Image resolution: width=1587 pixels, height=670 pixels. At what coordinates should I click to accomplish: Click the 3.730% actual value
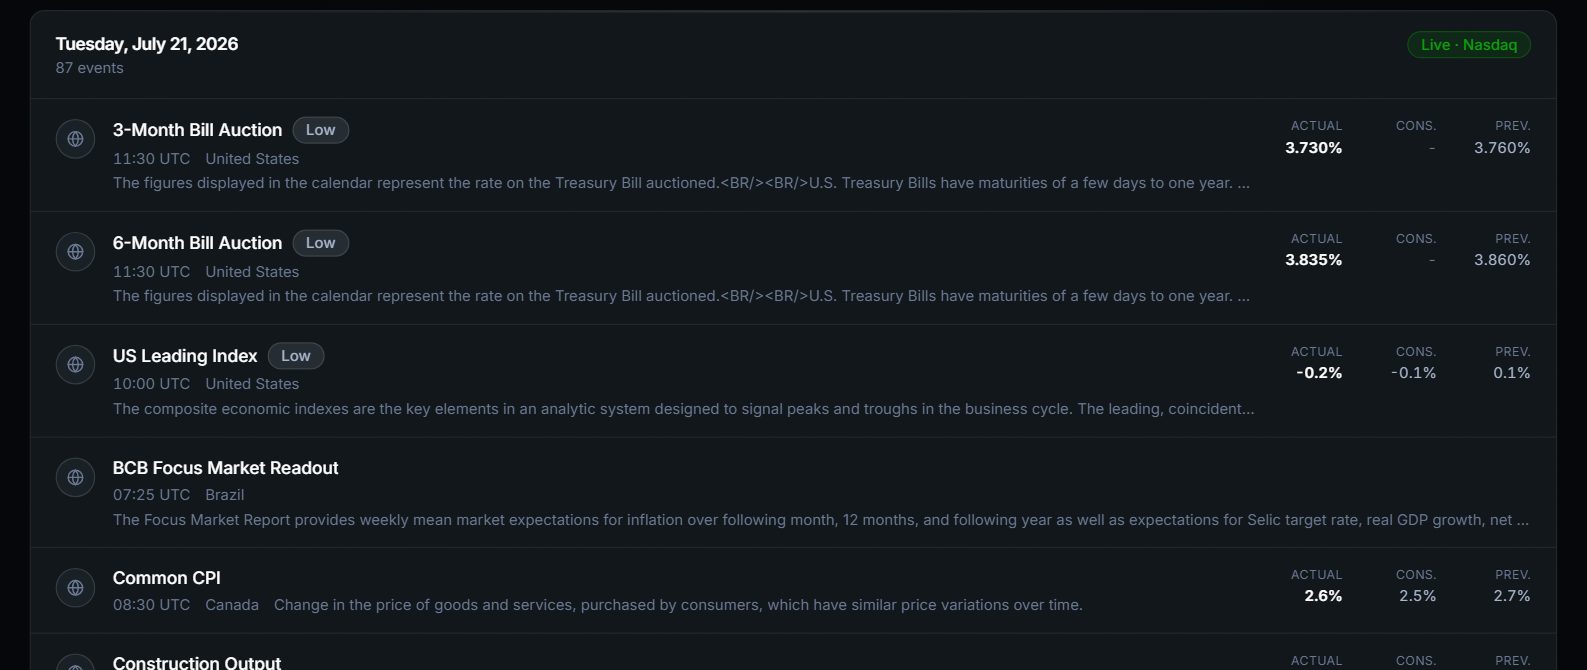click(x=1314, y=148)
